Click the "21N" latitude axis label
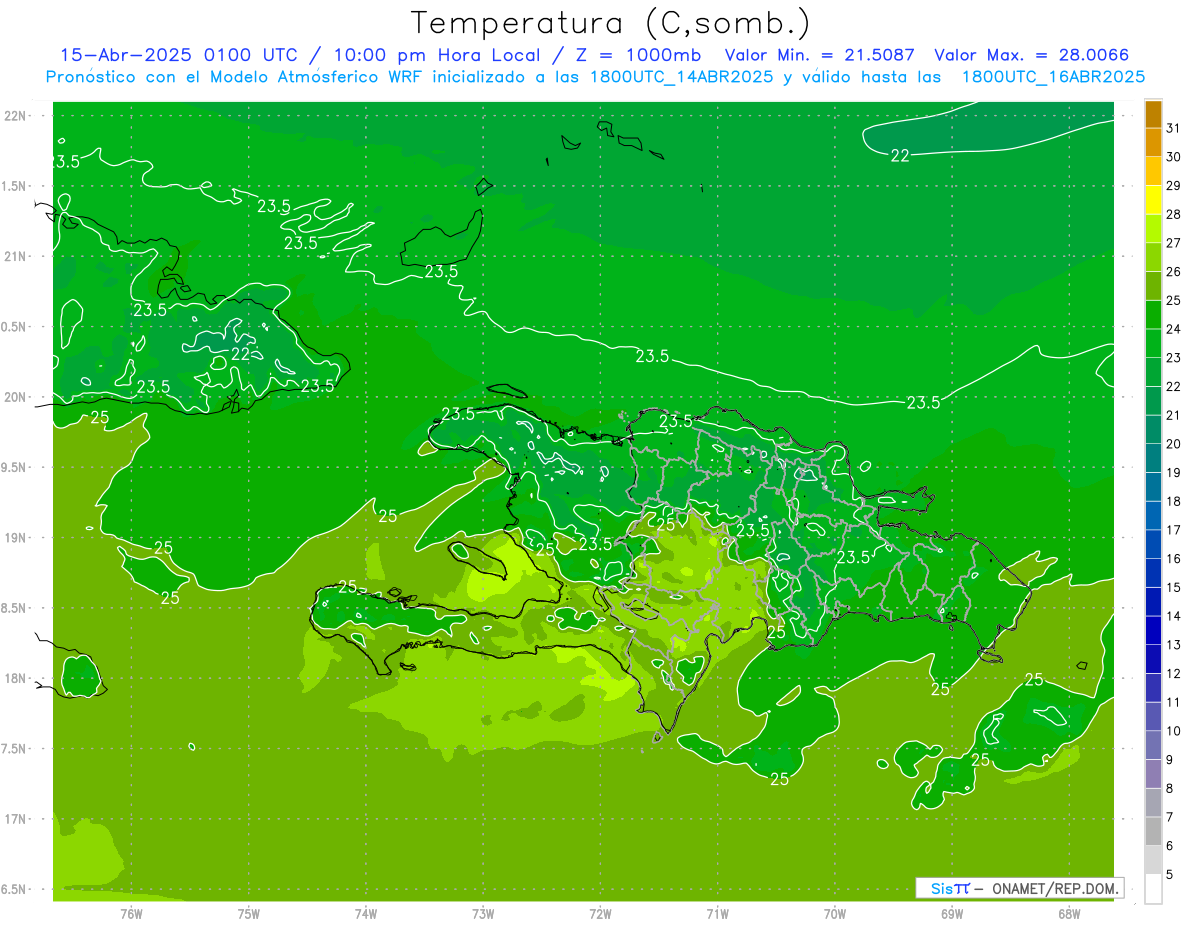 [x=15, y=256]
